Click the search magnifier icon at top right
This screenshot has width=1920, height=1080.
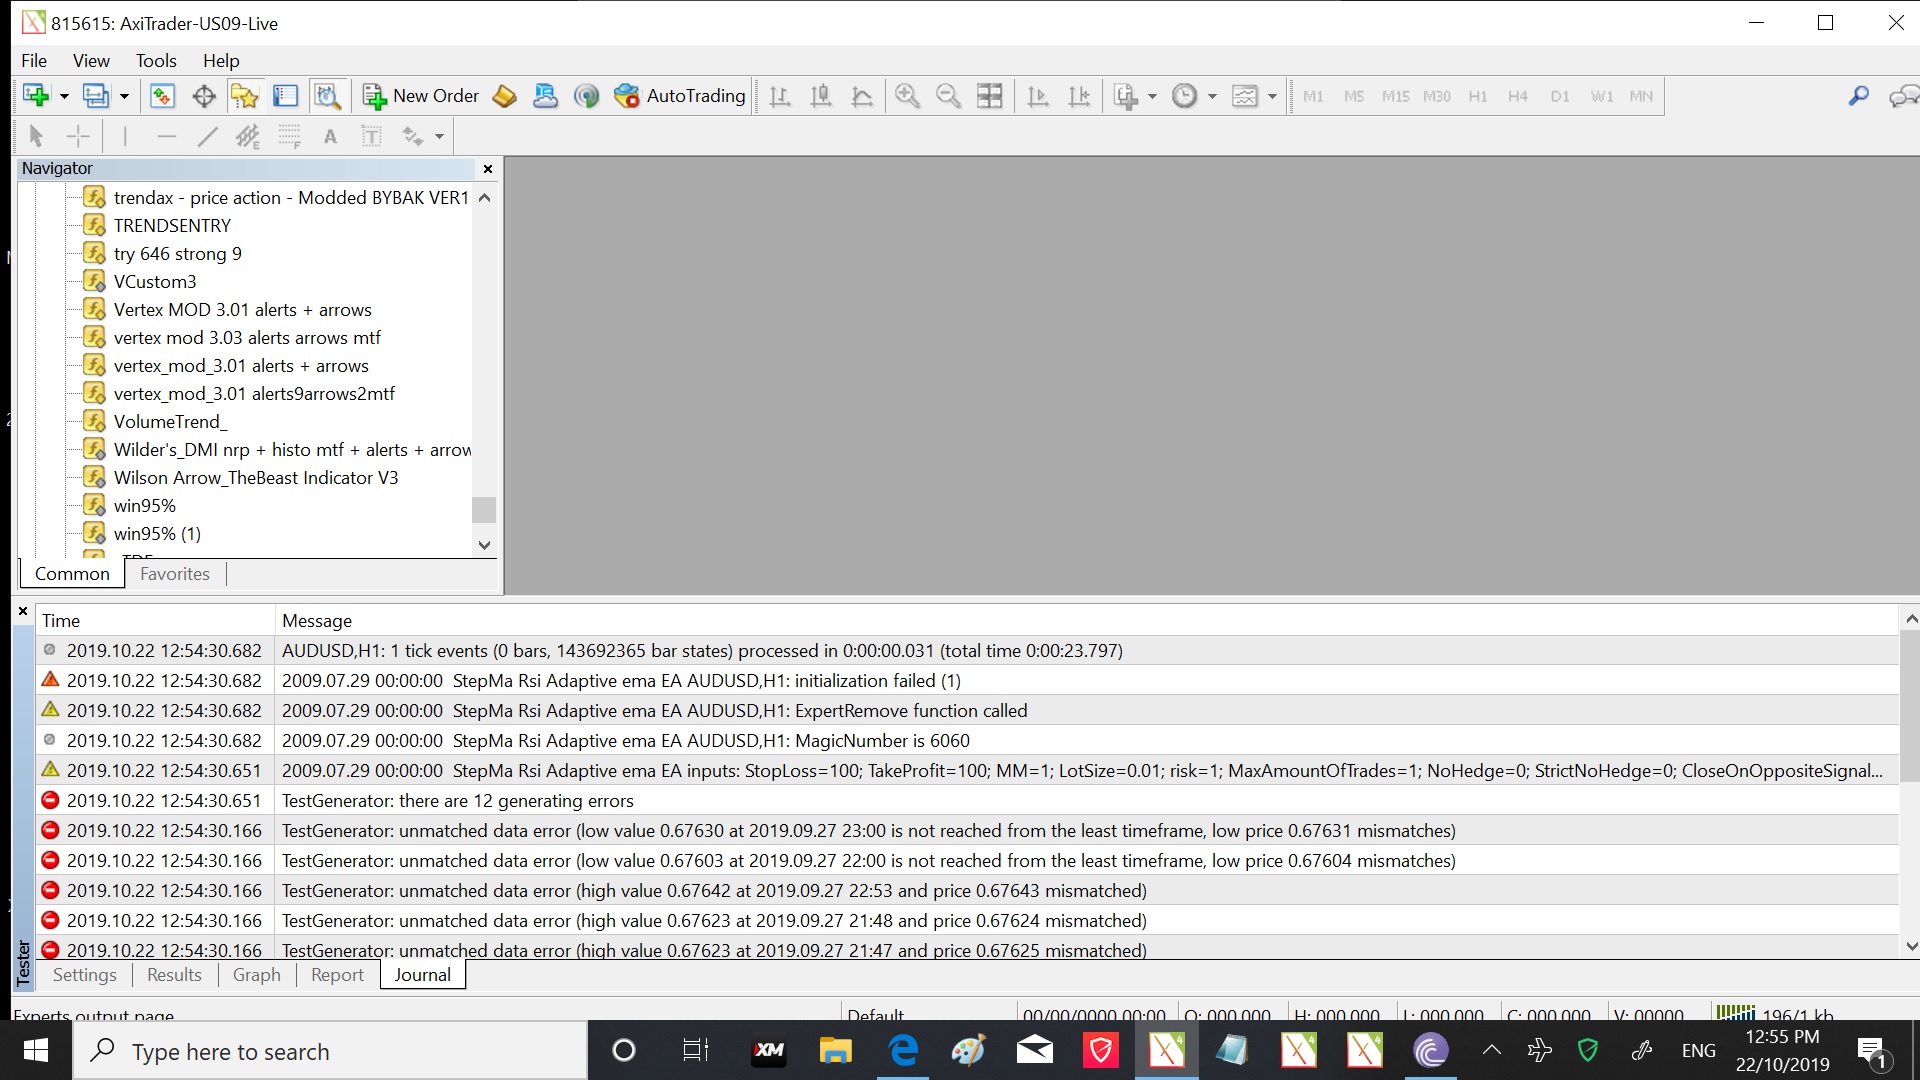coord(1858,96)
